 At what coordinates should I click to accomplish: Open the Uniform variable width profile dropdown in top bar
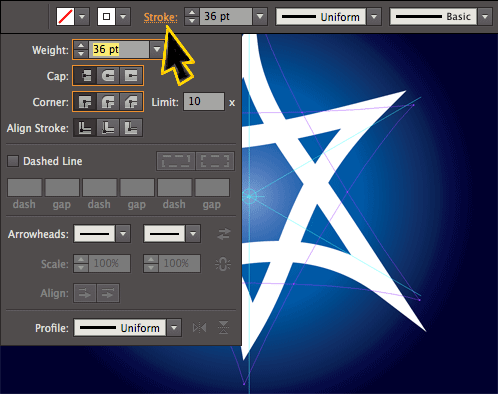coord(374,16)
